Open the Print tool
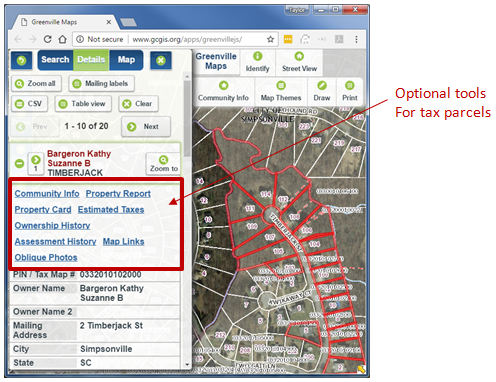 pyautogui.click(x=349, y=91)
